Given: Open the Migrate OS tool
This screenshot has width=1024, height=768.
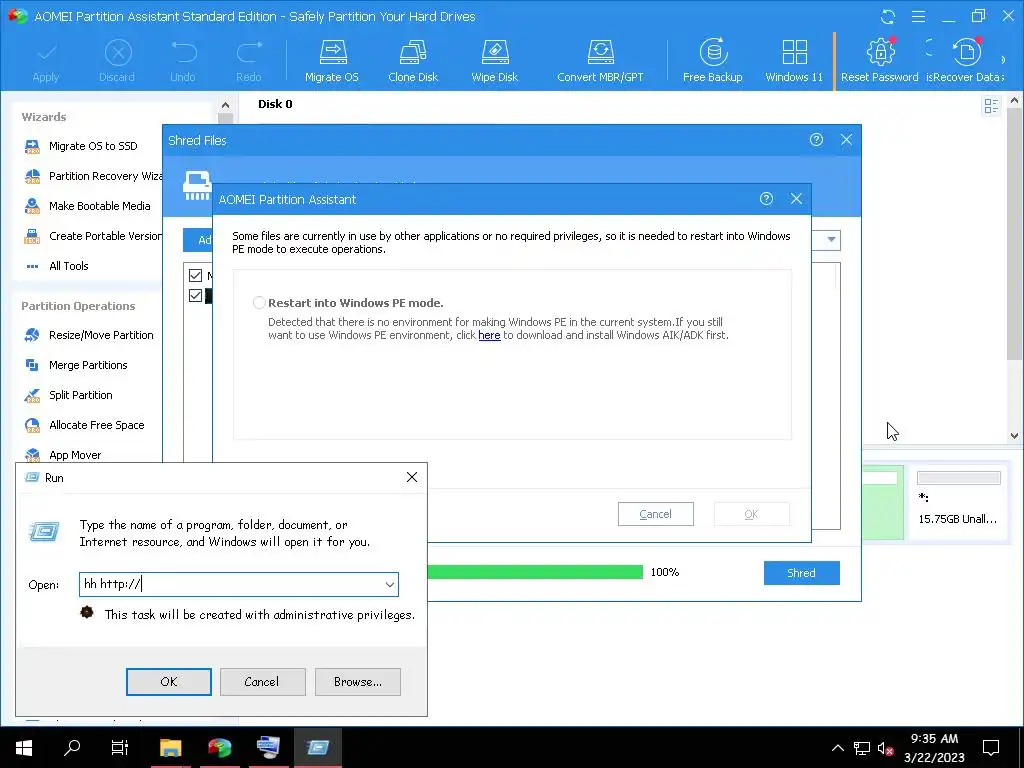Looking at the screenshot, I should [332, 61].
